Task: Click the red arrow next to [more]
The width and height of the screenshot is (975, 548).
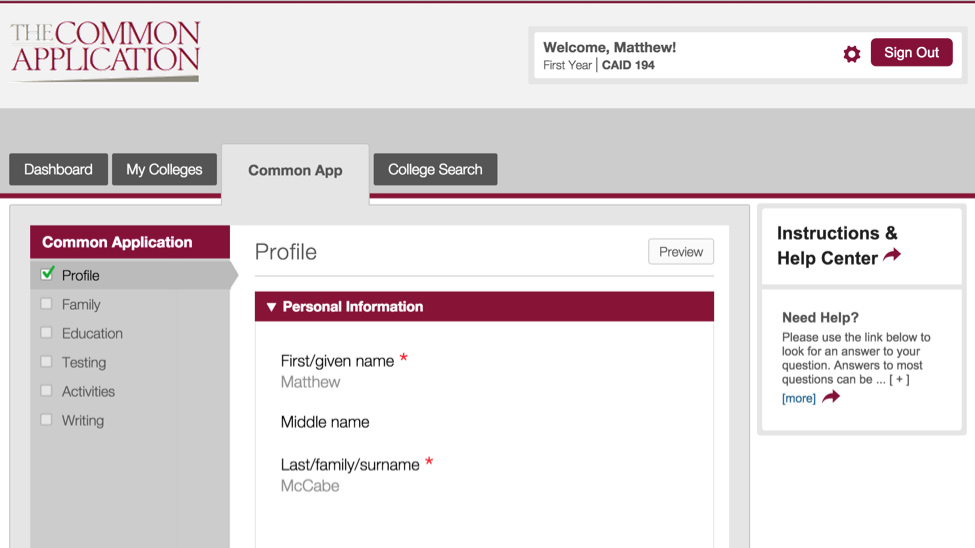Action: 831,397
